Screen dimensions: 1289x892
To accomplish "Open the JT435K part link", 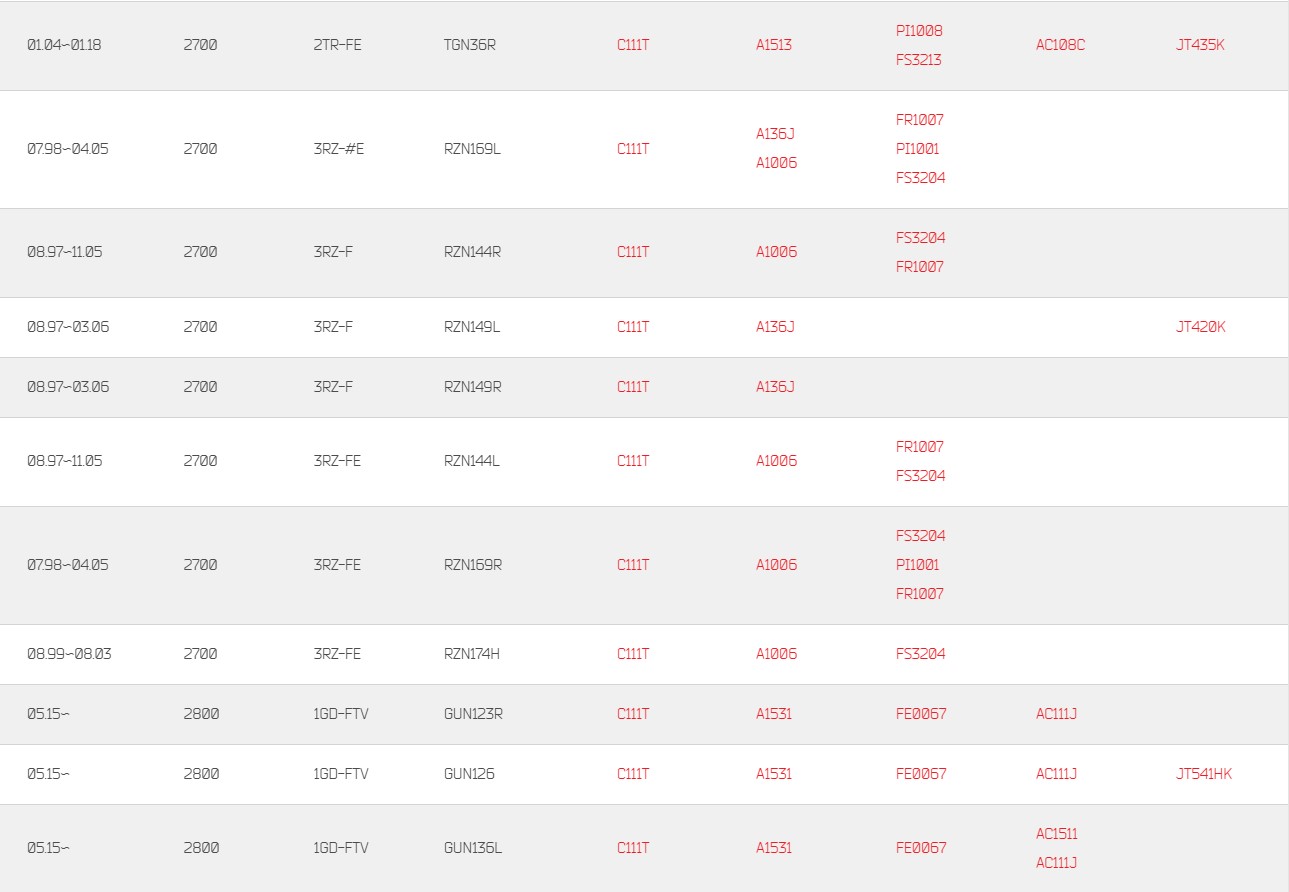I will point(1200,45).
